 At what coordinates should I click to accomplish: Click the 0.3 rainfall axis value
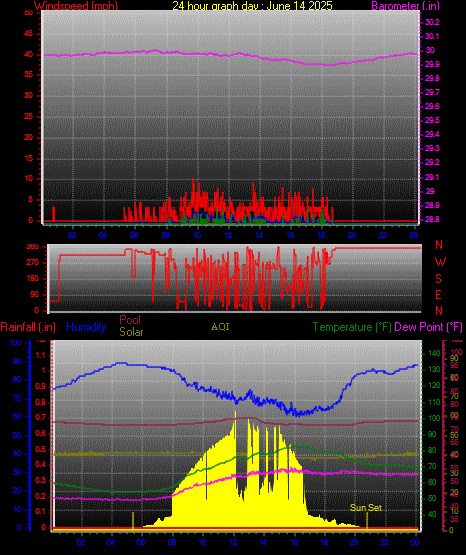[41, 480]
